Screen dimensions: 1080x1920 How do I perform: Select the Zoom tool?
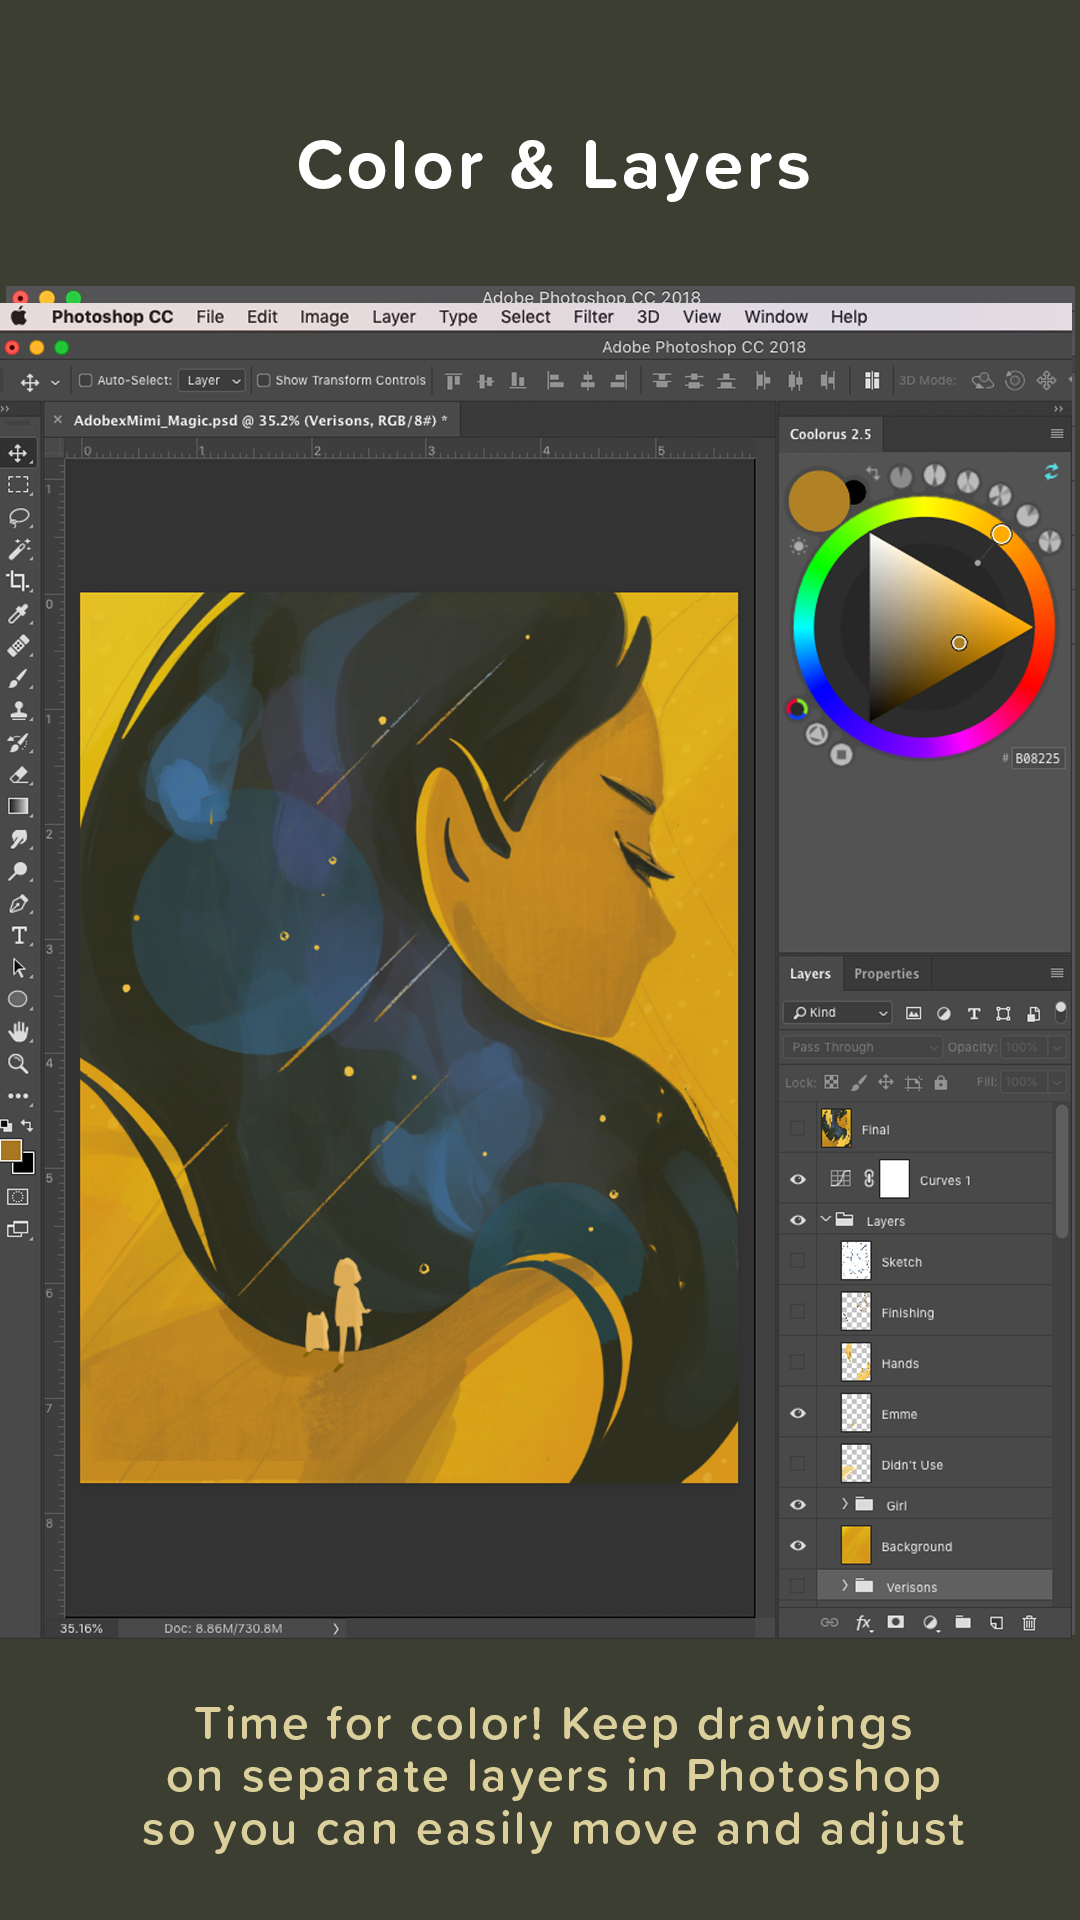point(18,1063)
